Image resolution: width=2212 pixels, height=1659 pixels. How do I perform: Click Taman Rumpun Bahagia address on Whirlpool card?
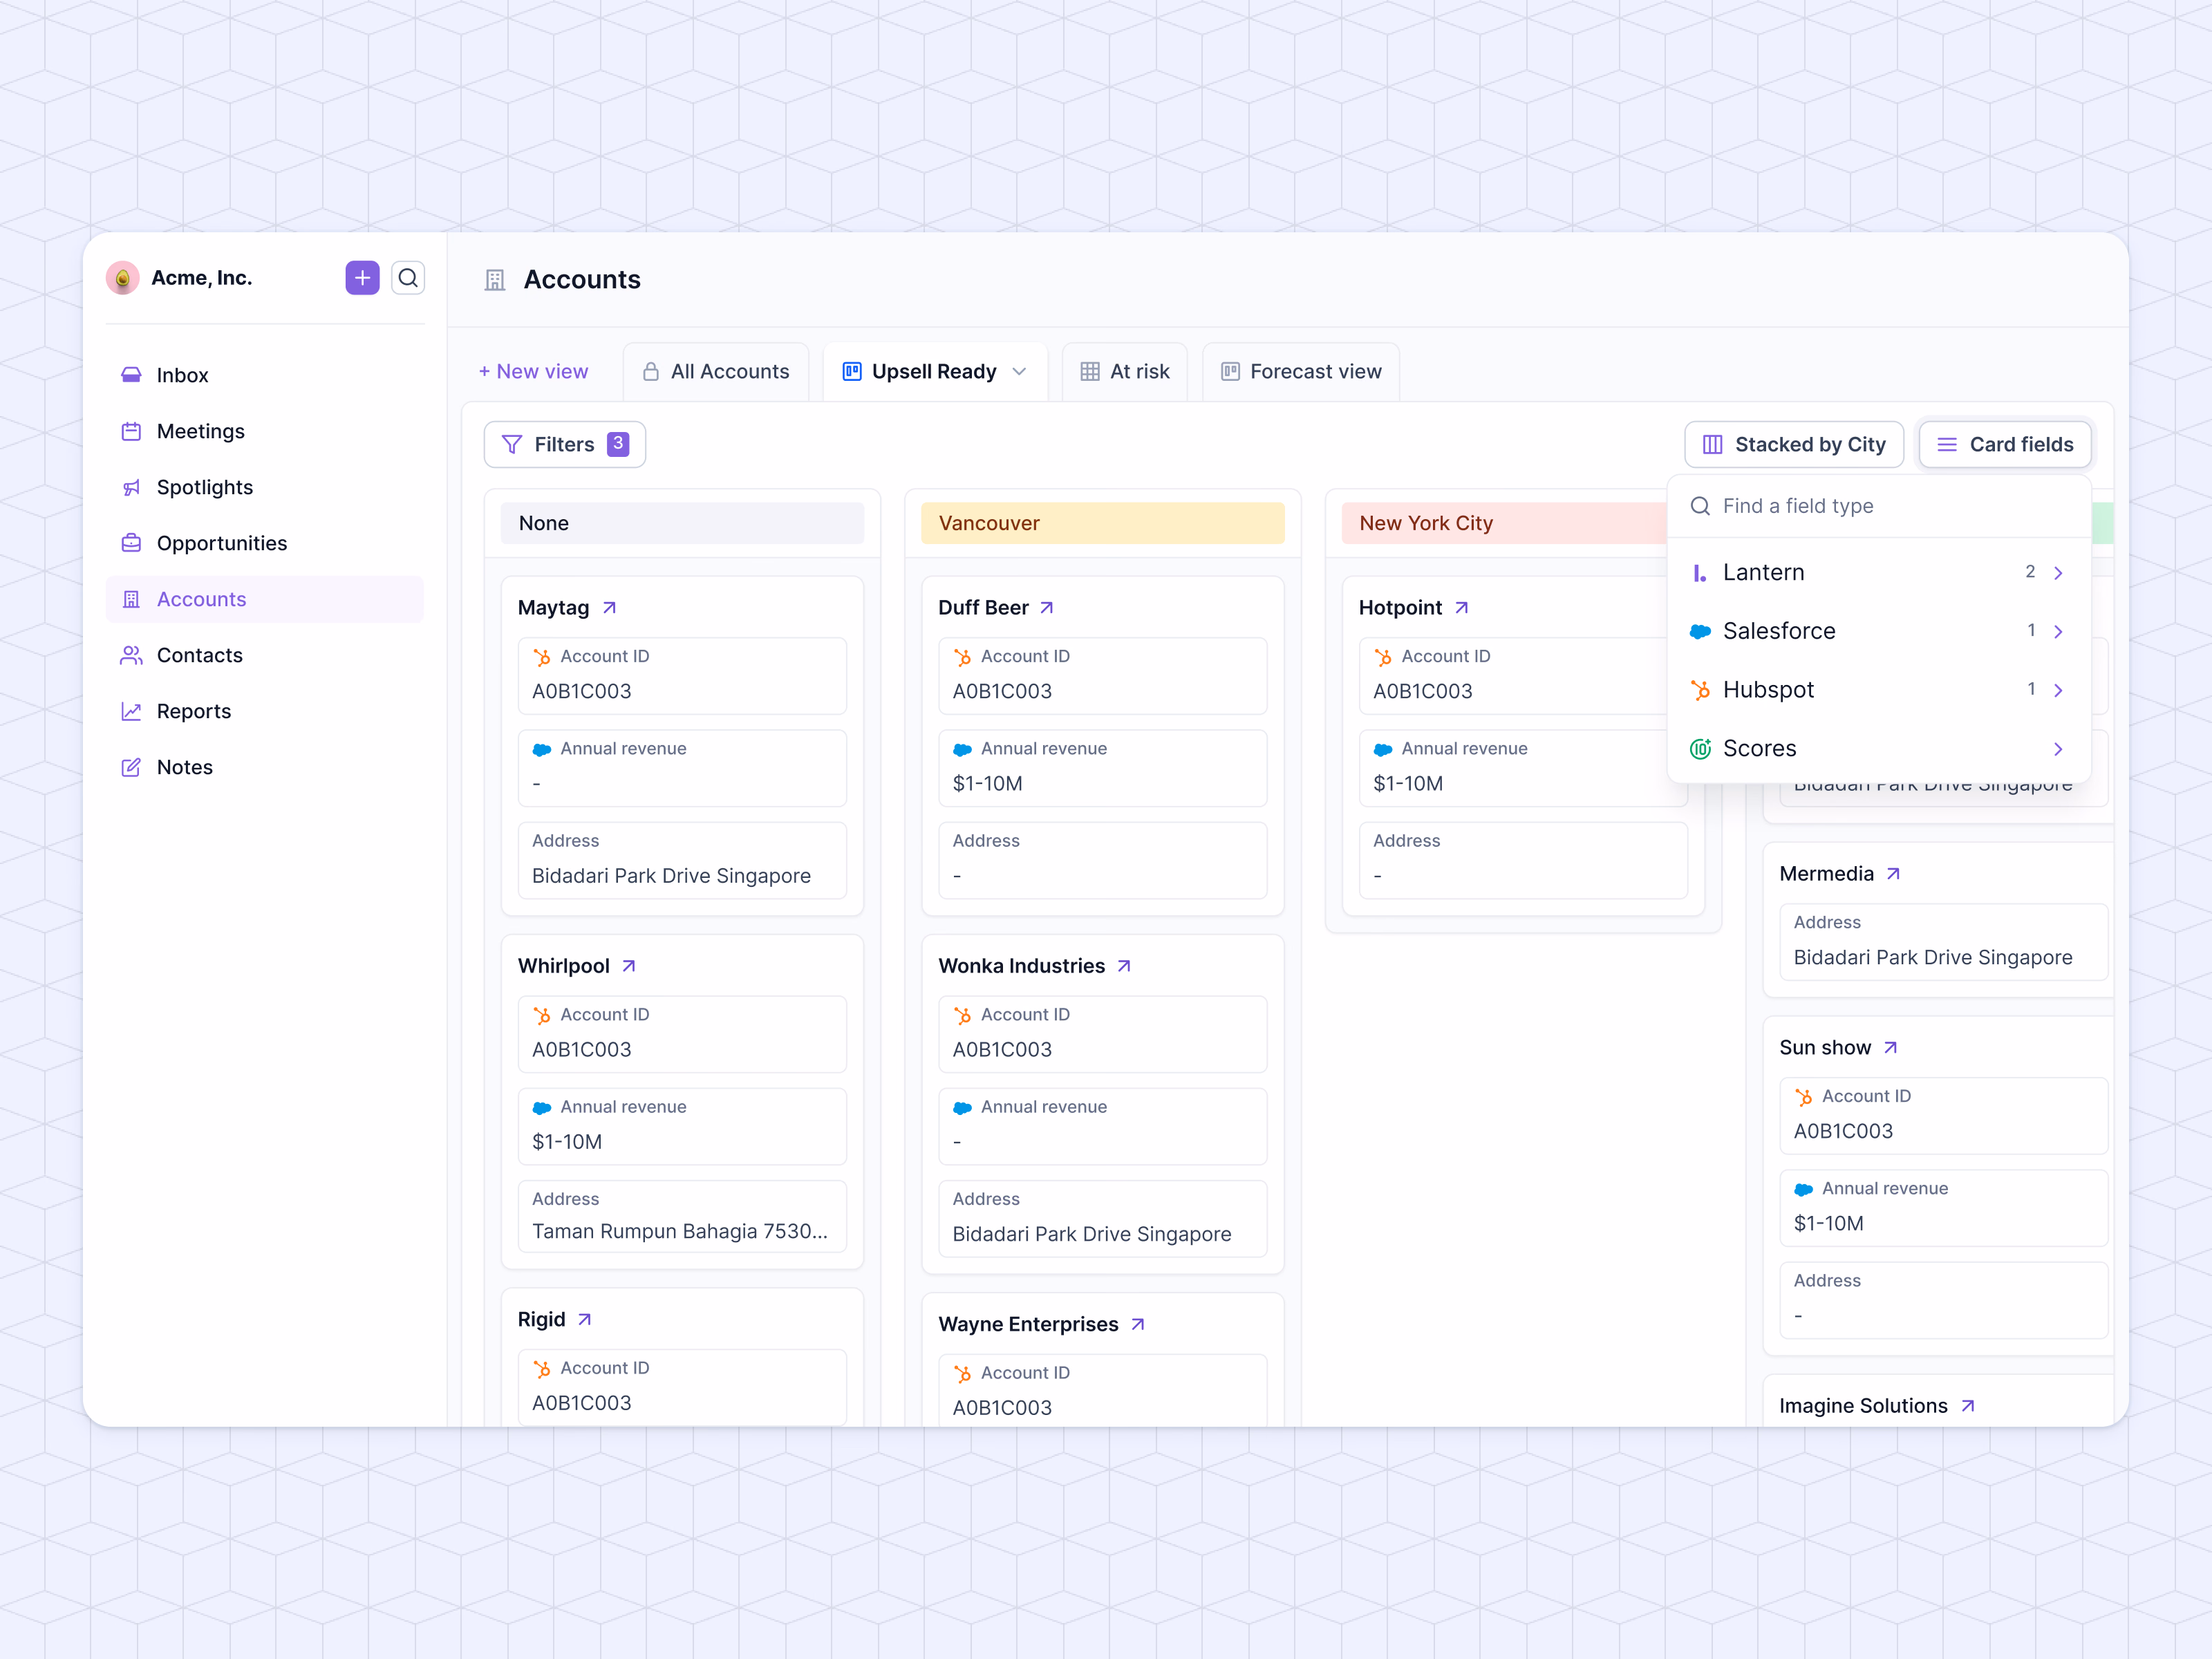680,1232
